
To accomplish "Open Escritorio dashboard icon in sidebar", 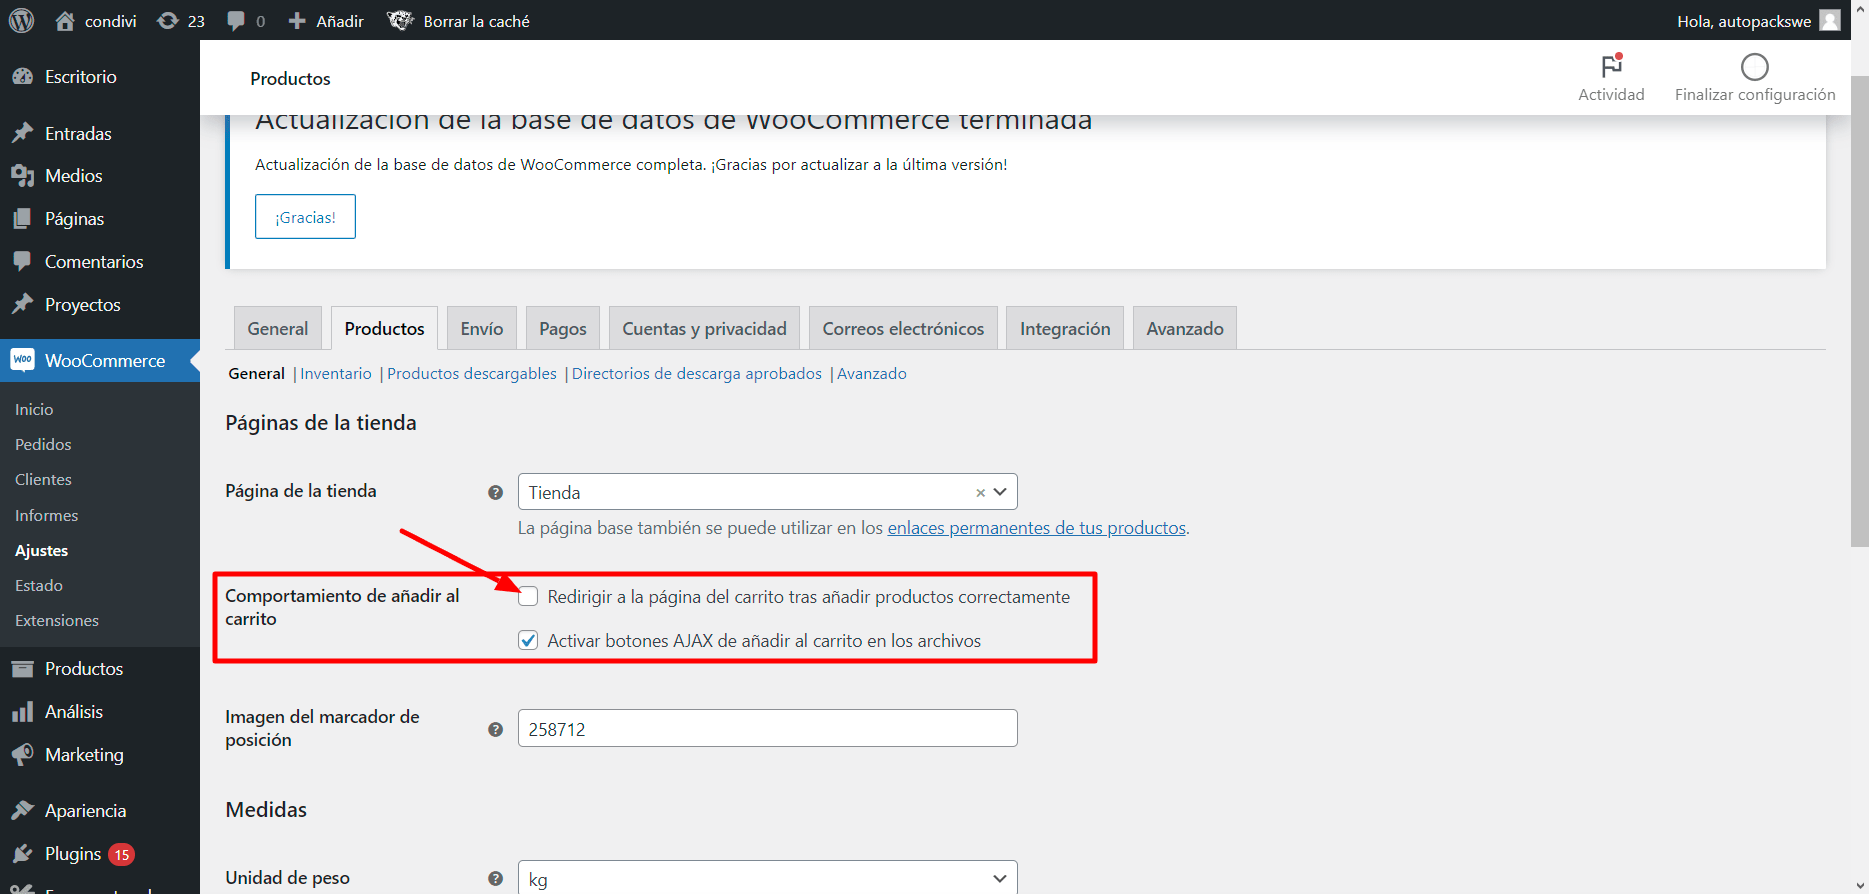I will click(22, 77).
